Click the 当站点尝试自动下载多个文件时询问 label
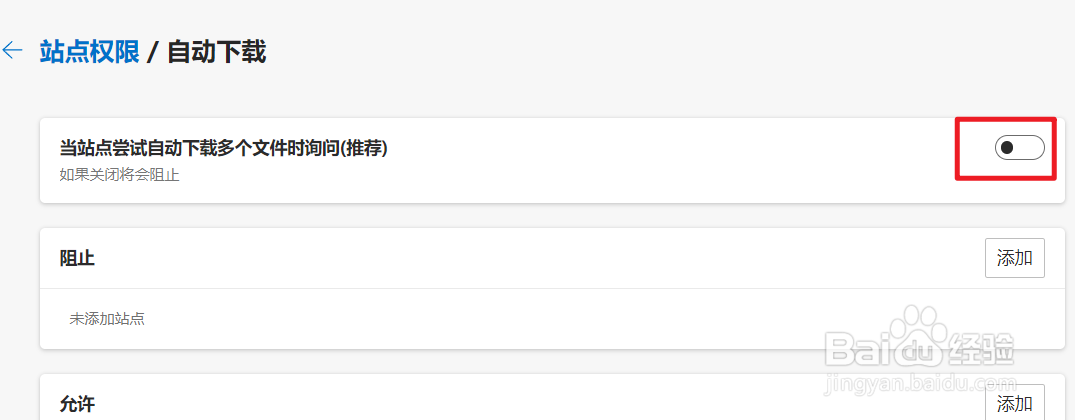The height and width of the screenshot is (420, 1075). [198, 148]
